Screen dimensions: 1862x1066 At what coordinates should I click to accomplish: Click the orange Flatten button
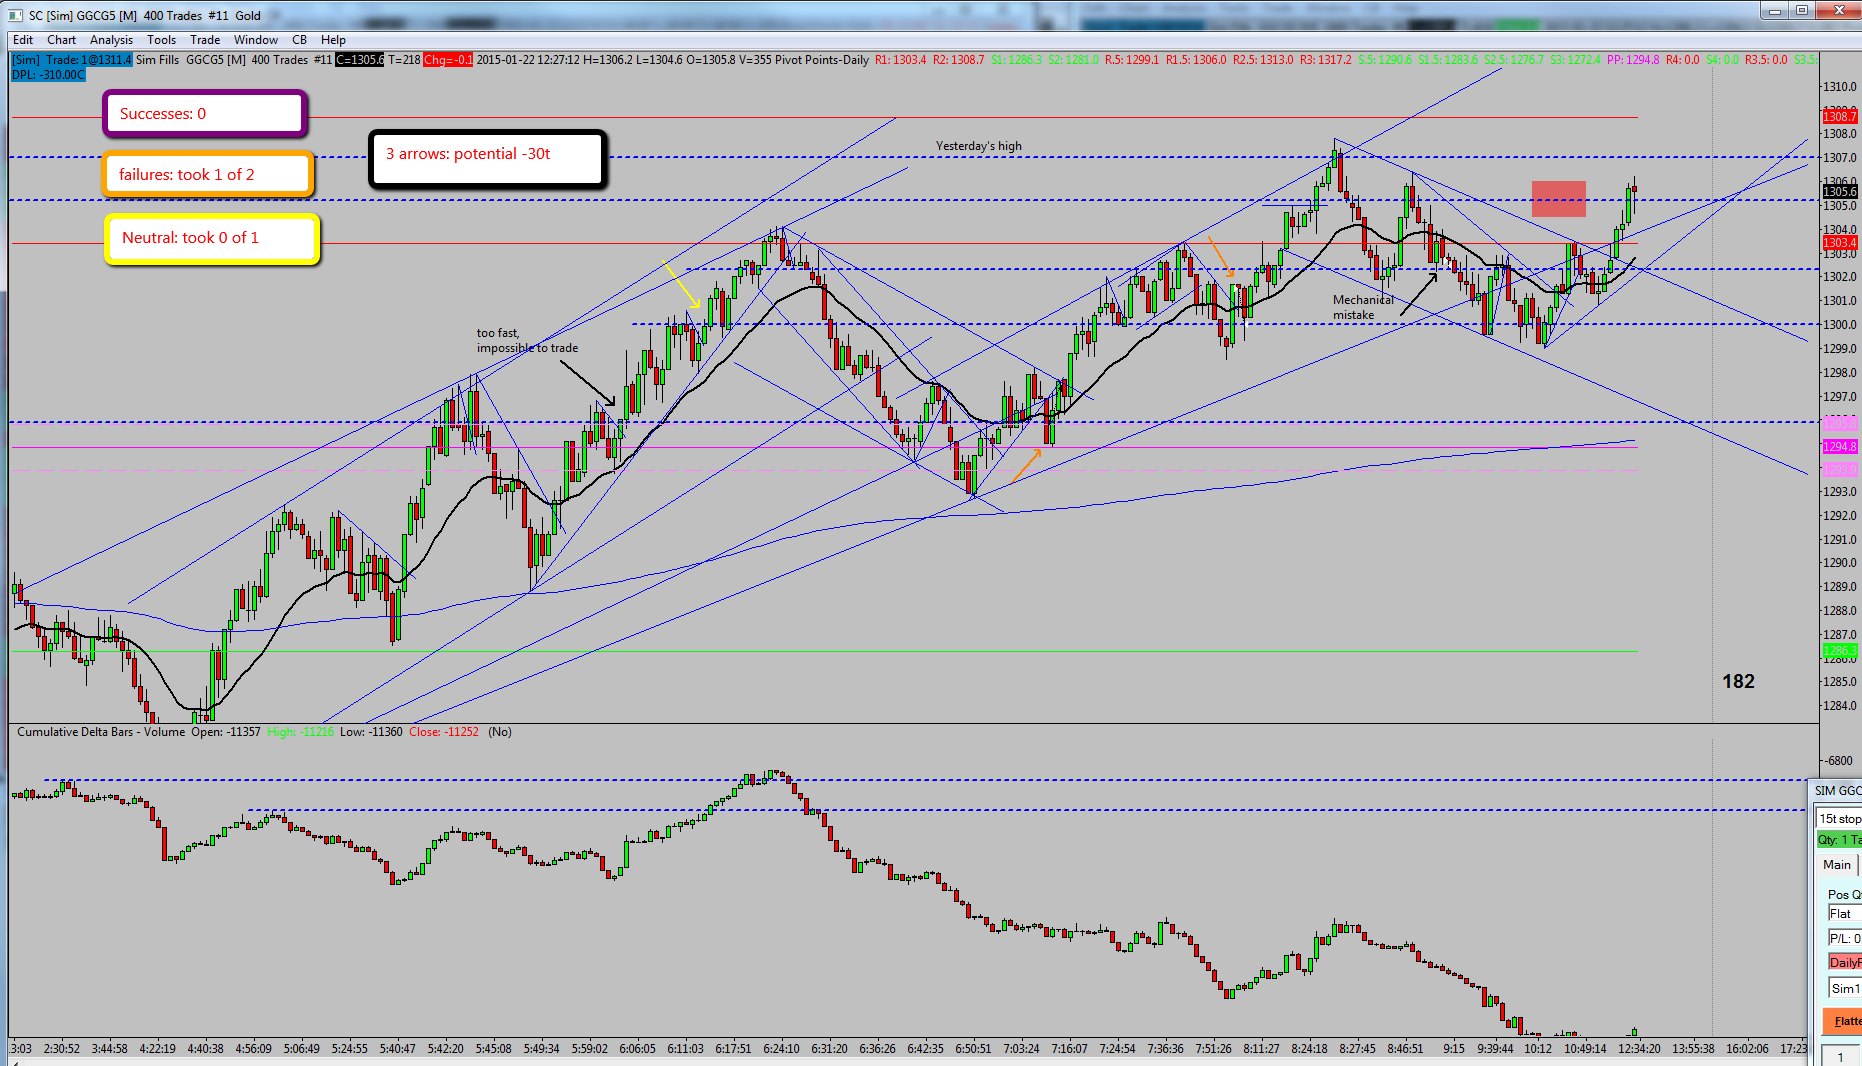[x=1842, y=1021]
